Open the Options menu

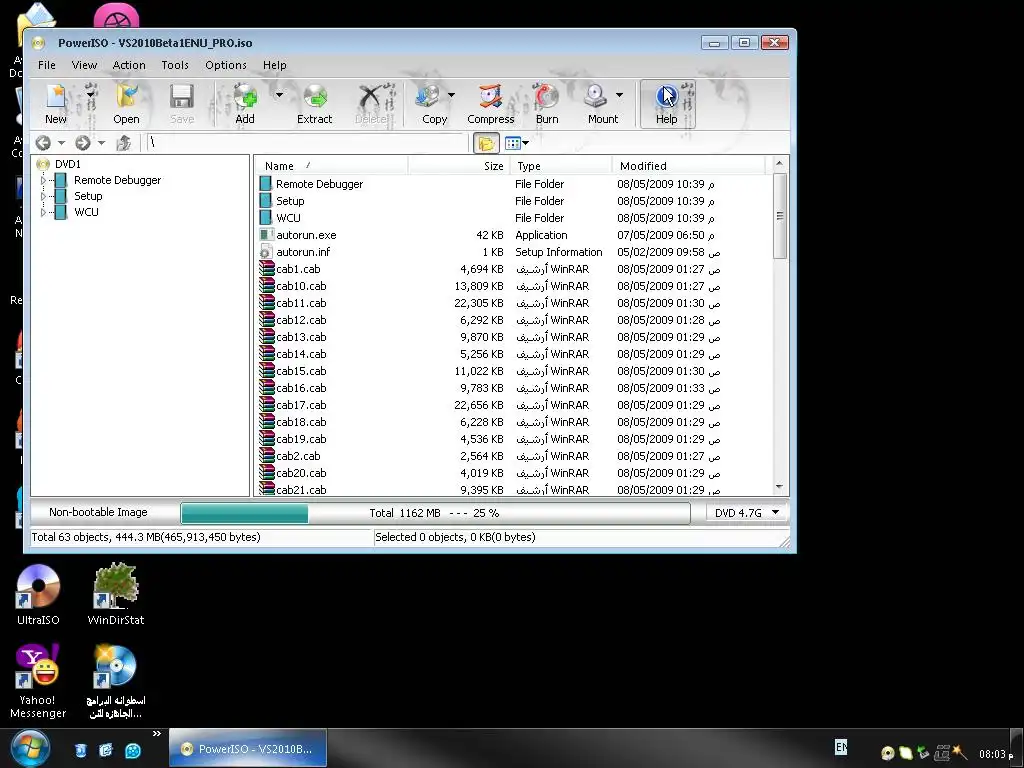point(226,65)
